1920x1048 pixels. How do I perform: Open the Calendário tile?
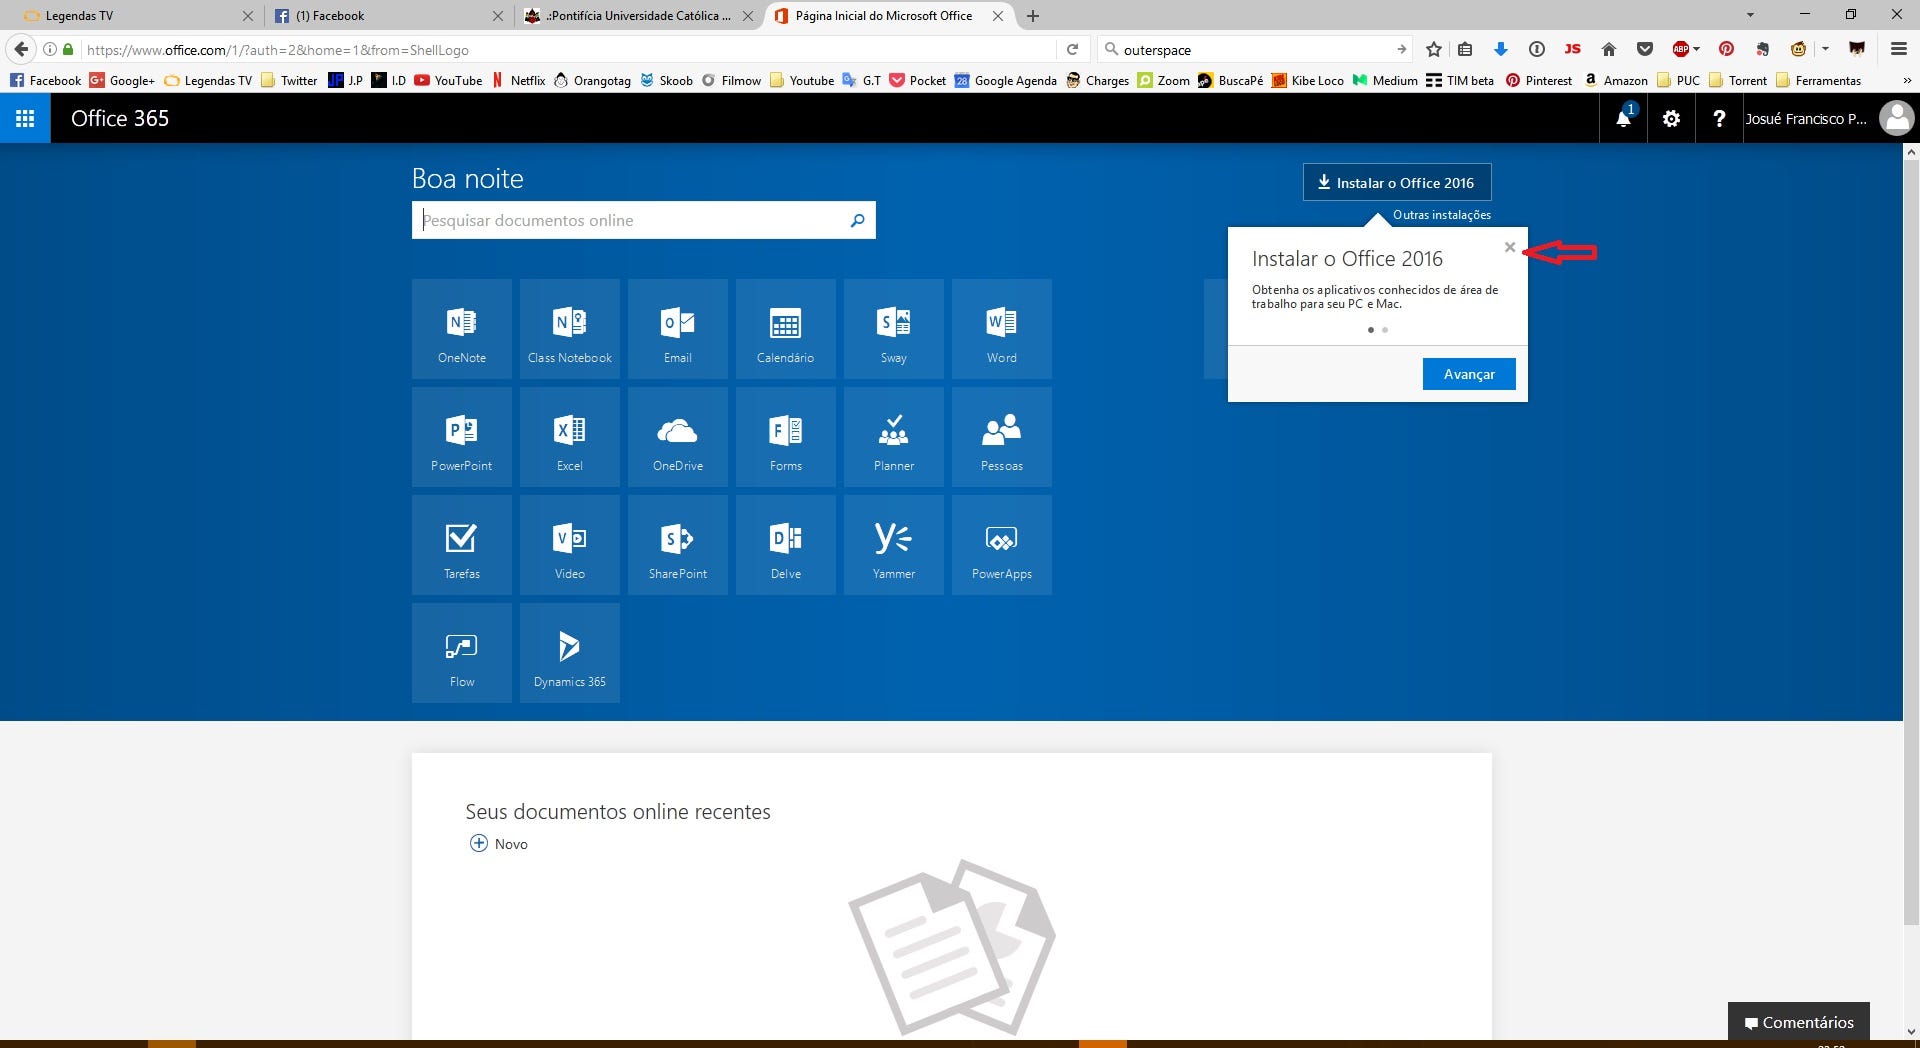[786, 329]
